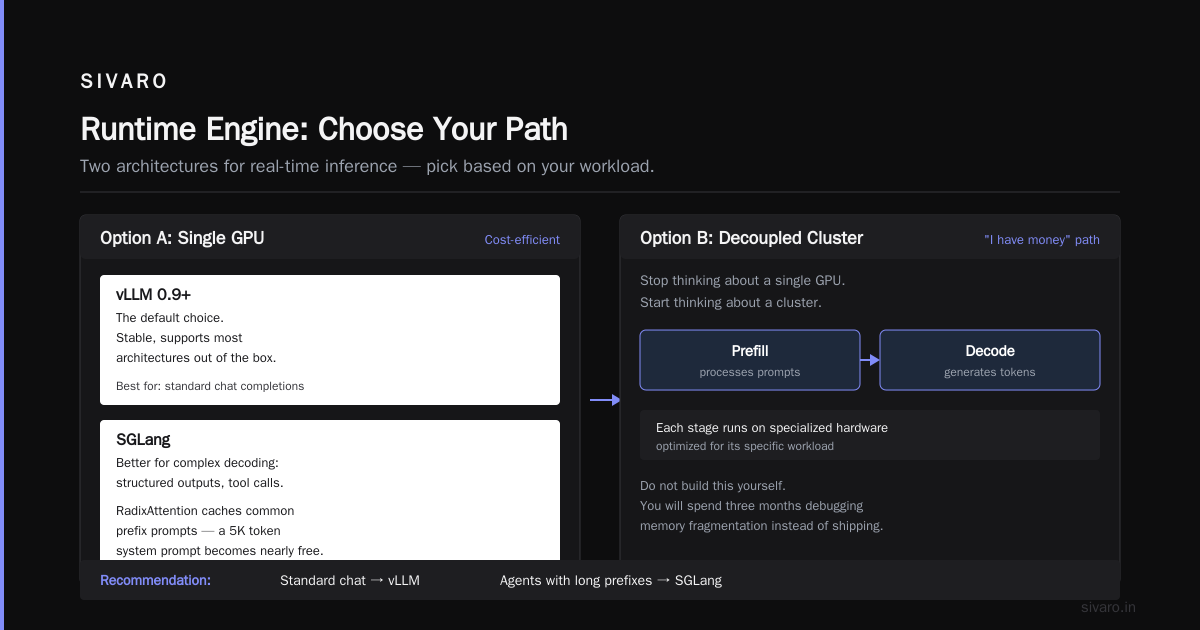This screenshot has height=630, width=1200.
Task: Click 'processes prompts' caption
Action: pos(750,372)
